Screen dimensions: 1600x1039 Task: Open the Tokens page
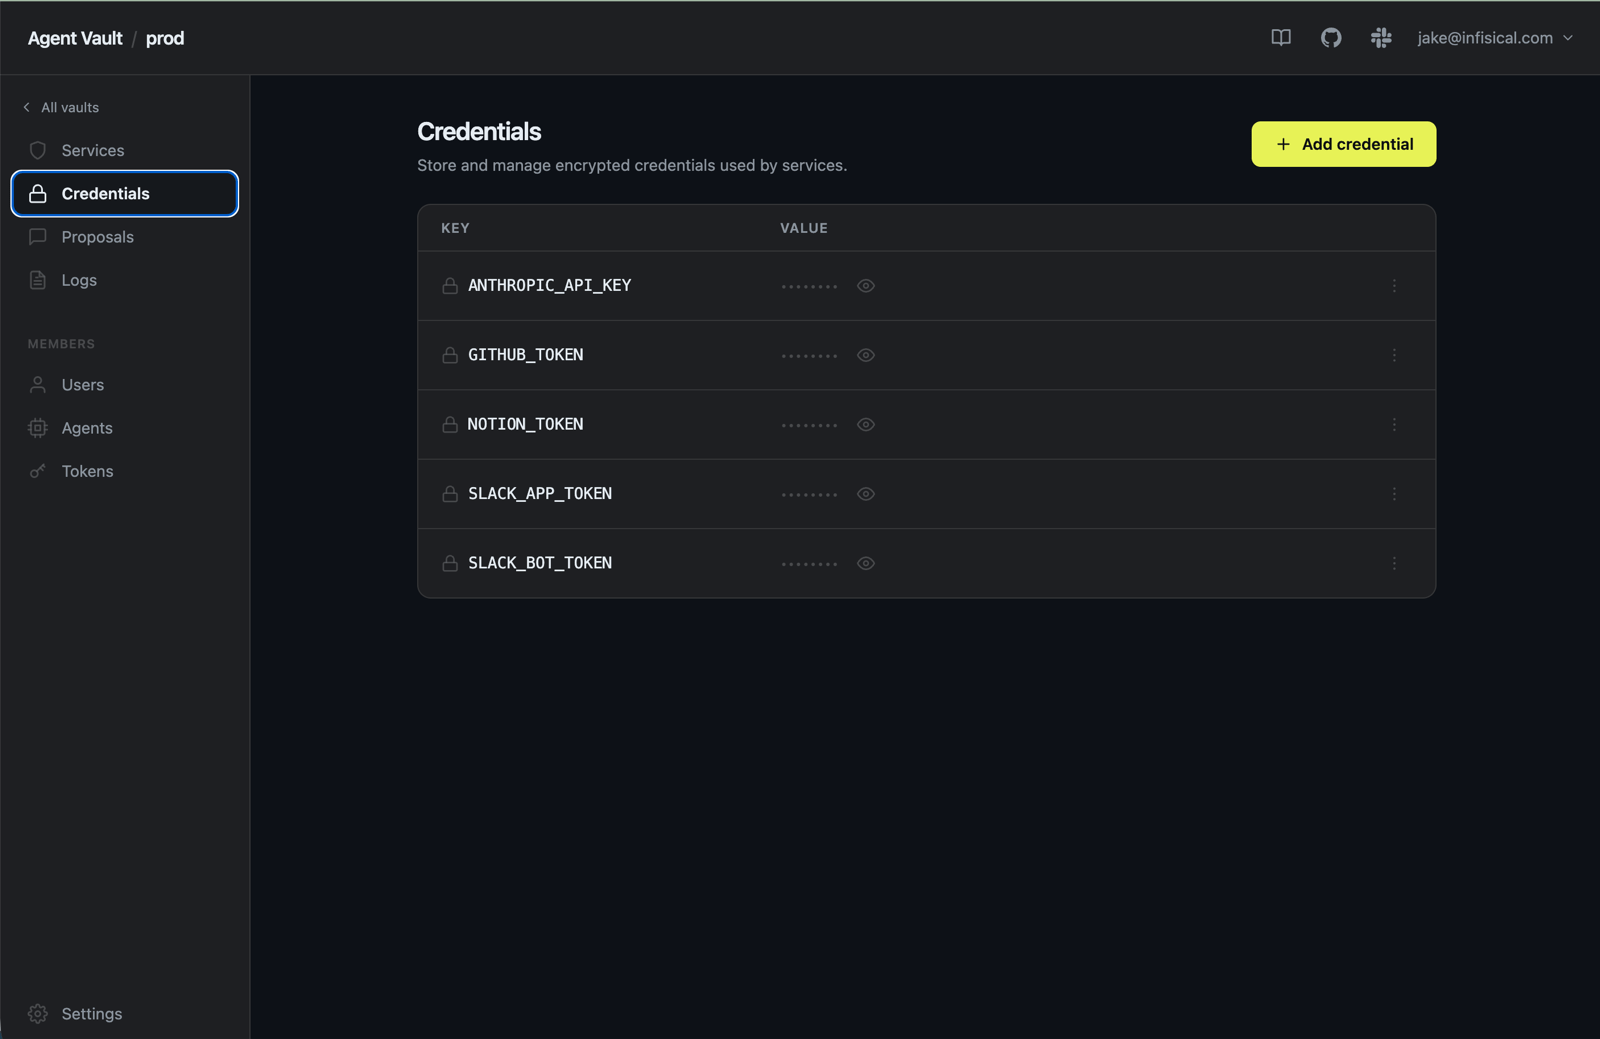click(125, 471)
